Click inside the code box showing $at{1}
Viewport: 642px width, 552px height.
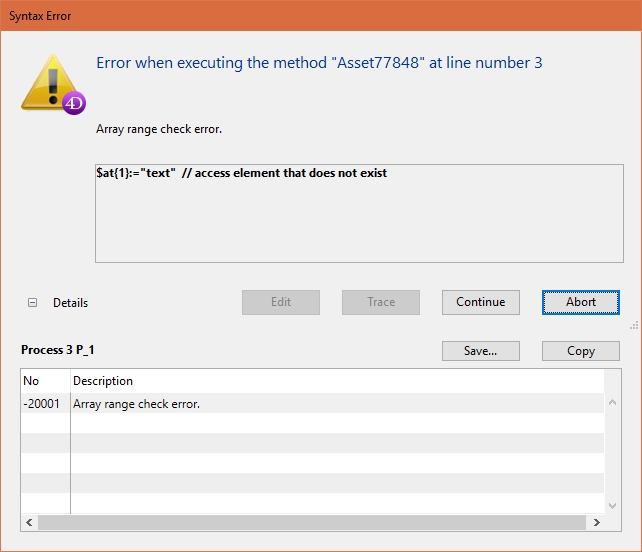pyautogui.click(x=358, y=213)
